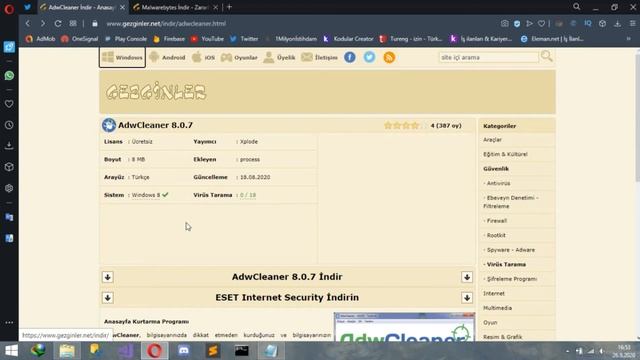The image size is (640, 360).
Task: Click the Gezginler site logo
Action: pyautogui.click(x=156, y=92)
